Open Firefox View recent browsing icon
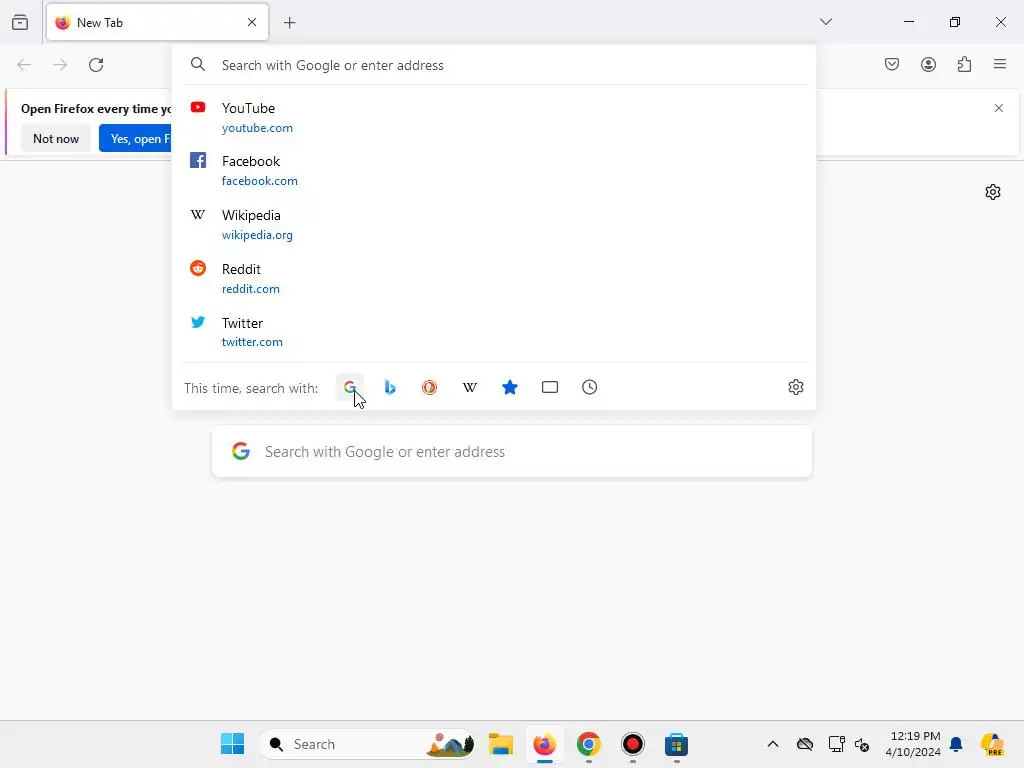The height and width of the screenshot is (768, 1024). click(x=20, y=22)
